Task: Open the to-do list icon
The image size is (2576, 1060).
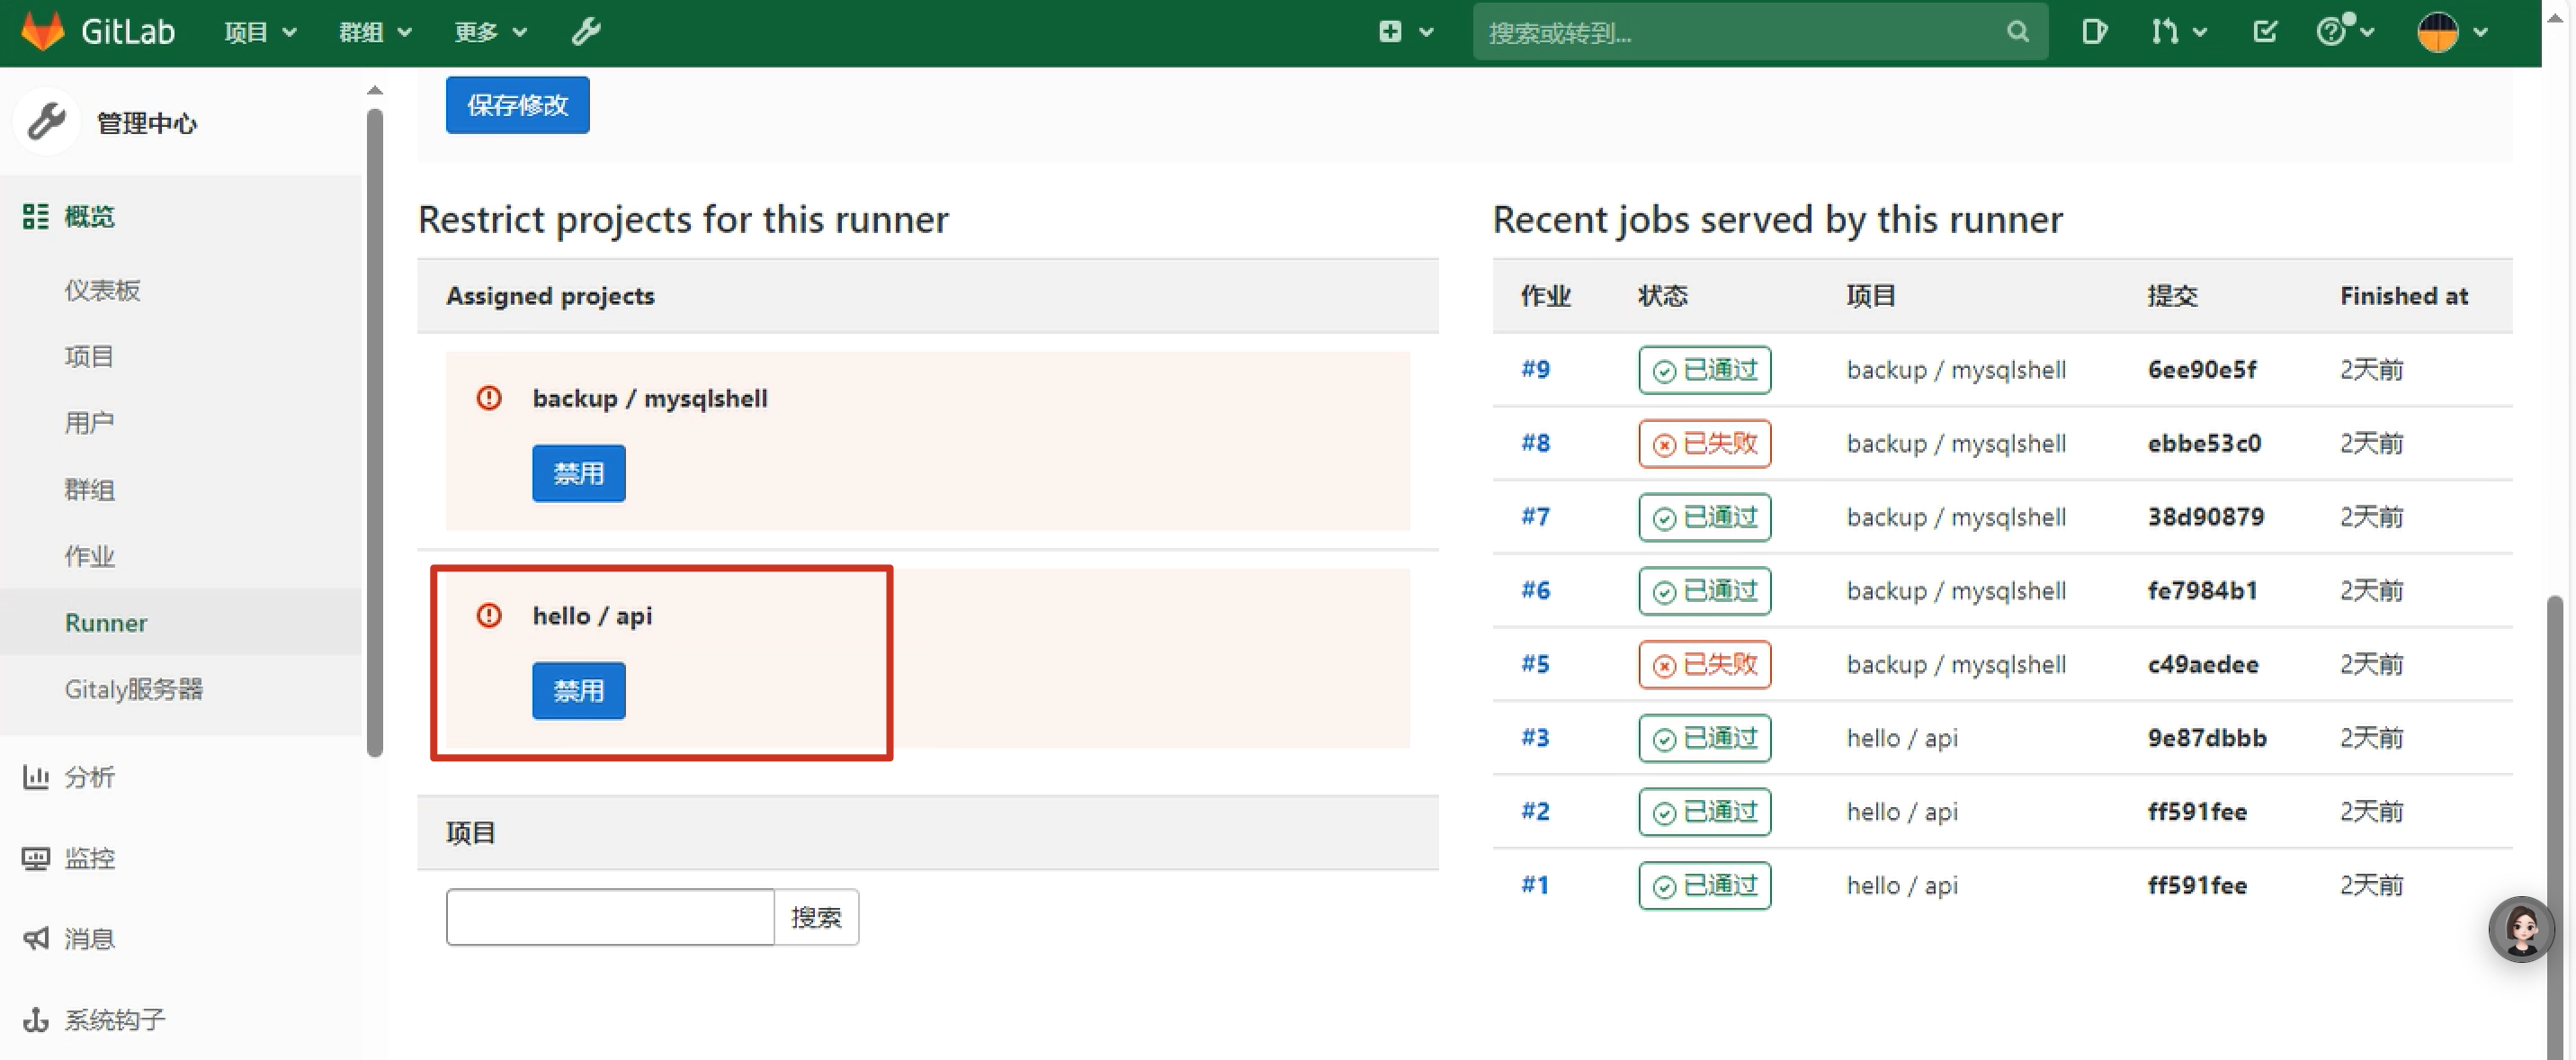Action: 2265,32
